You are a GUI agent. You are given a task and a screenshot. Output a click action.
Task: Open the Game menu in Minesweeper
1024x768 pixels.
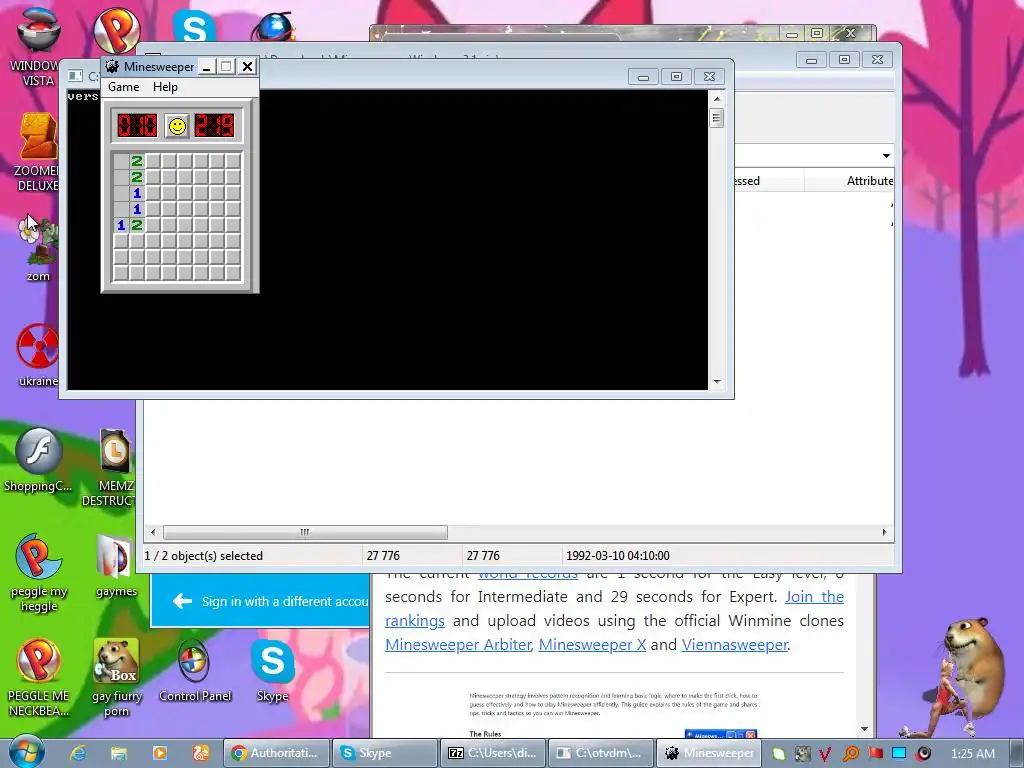tap(123, 87)
